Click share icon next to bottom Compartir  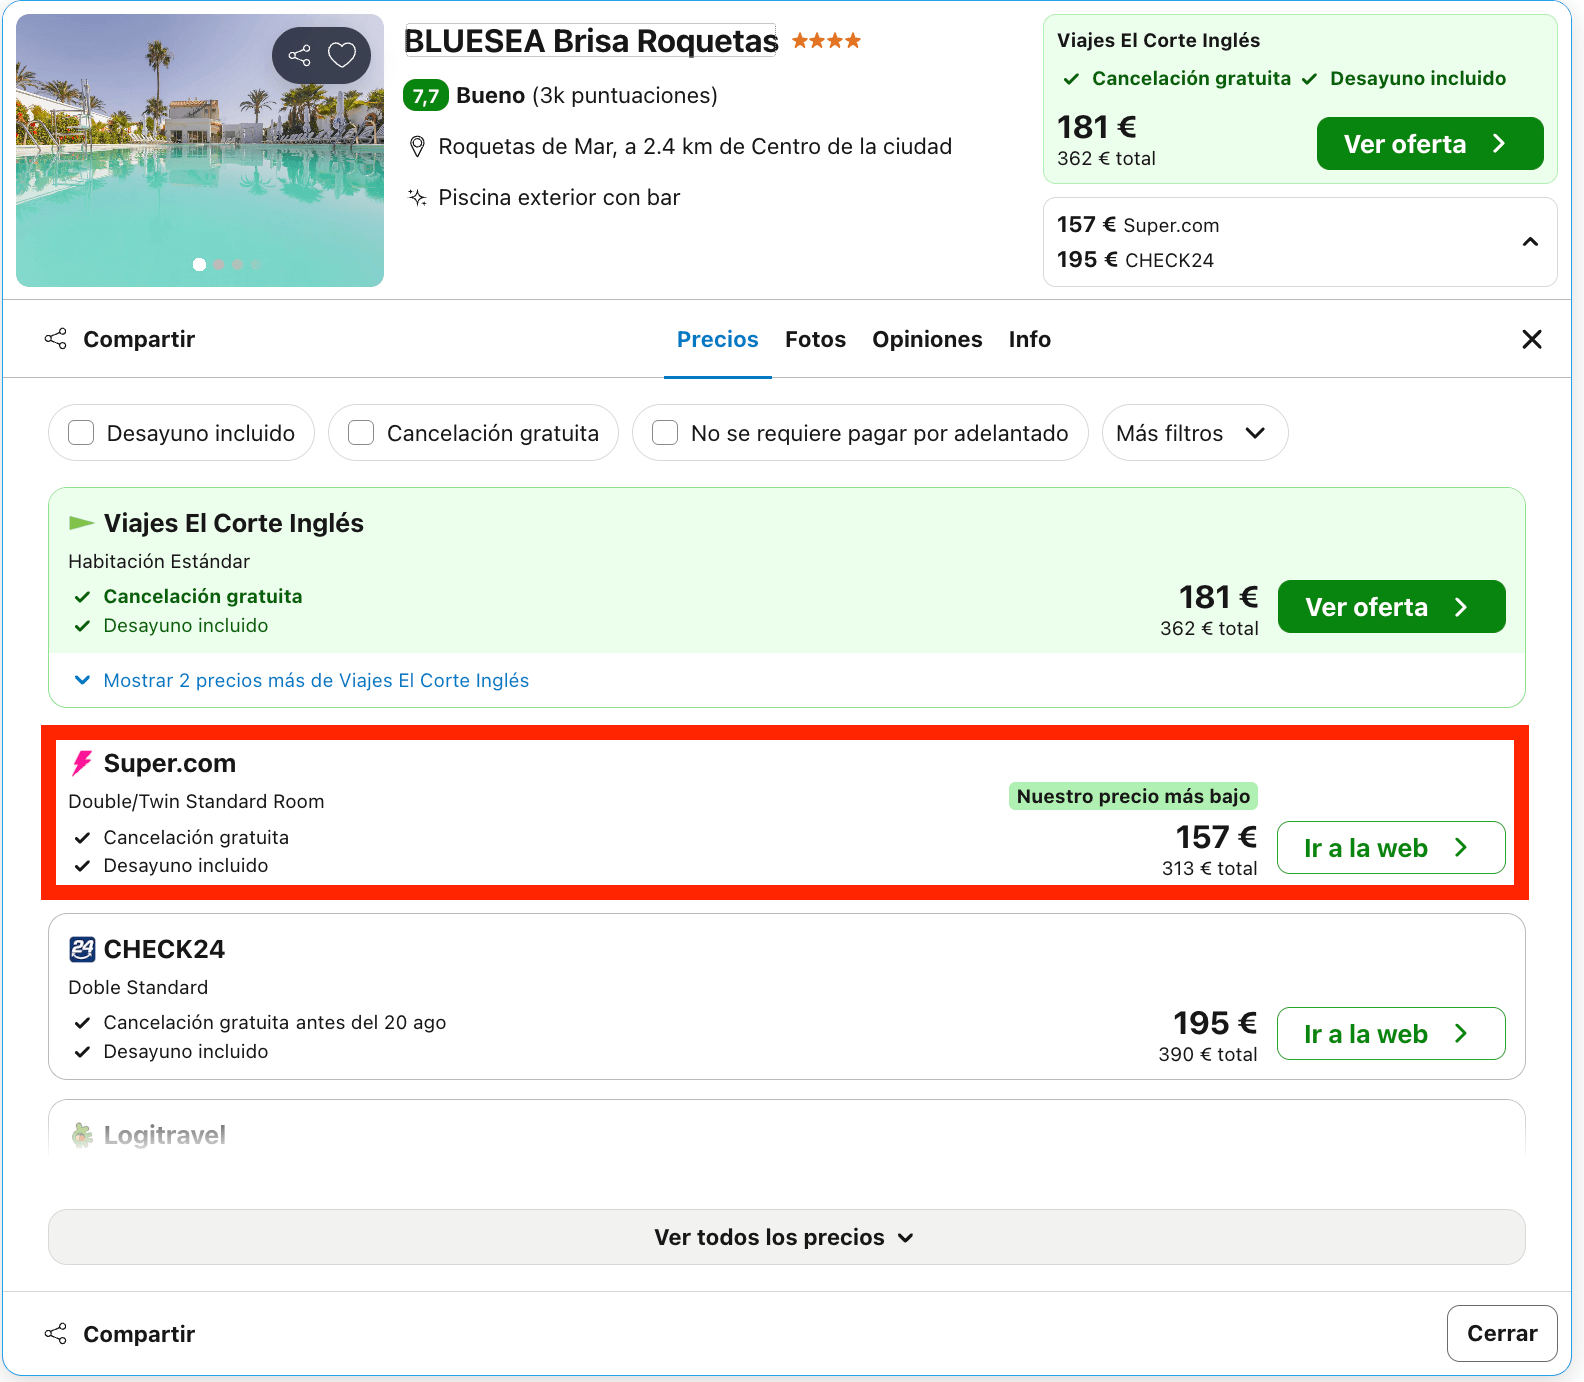[x=56, y=1333]
